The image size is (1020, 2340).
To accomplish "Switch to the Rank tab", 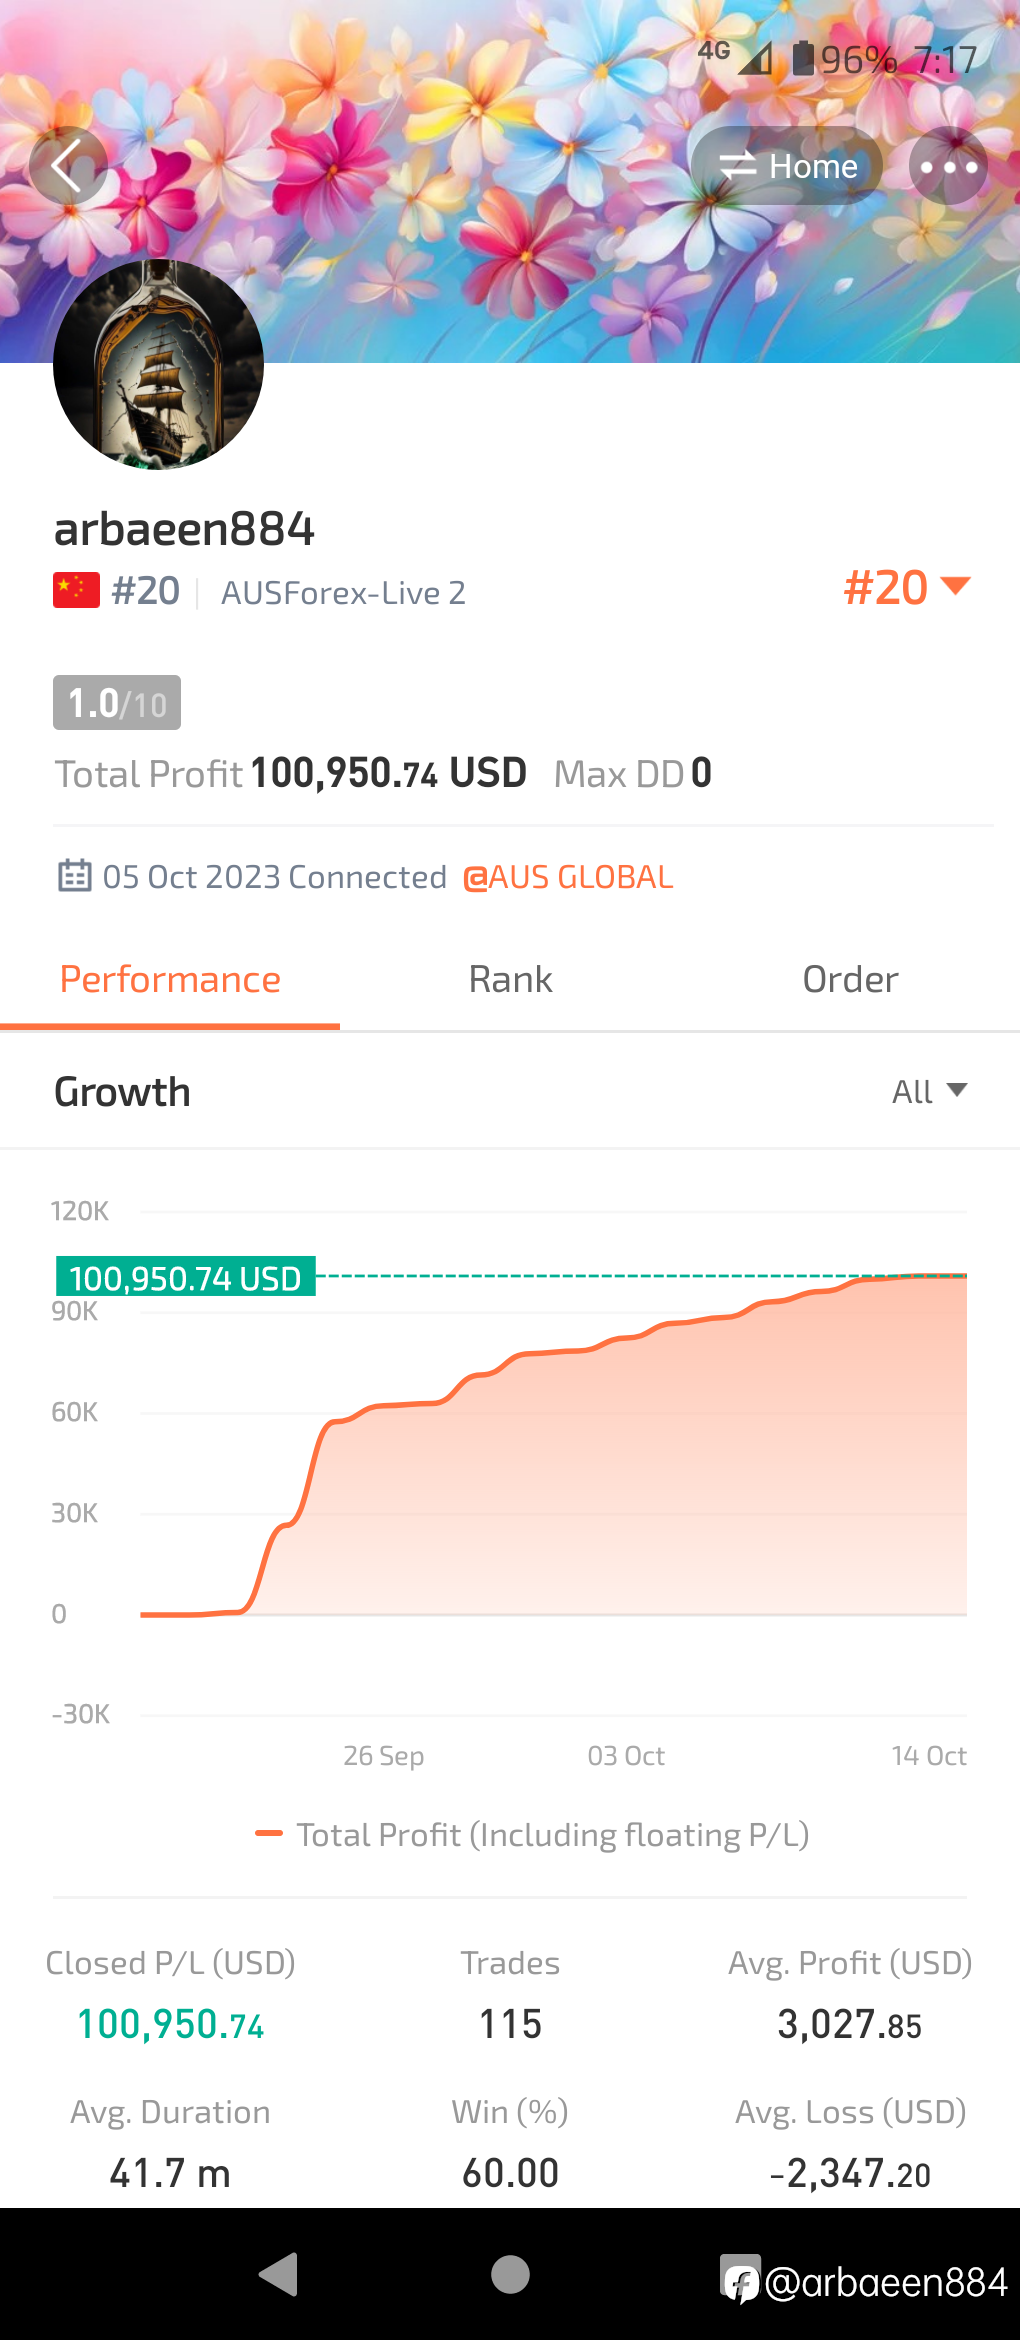I will tap(510, 980).
